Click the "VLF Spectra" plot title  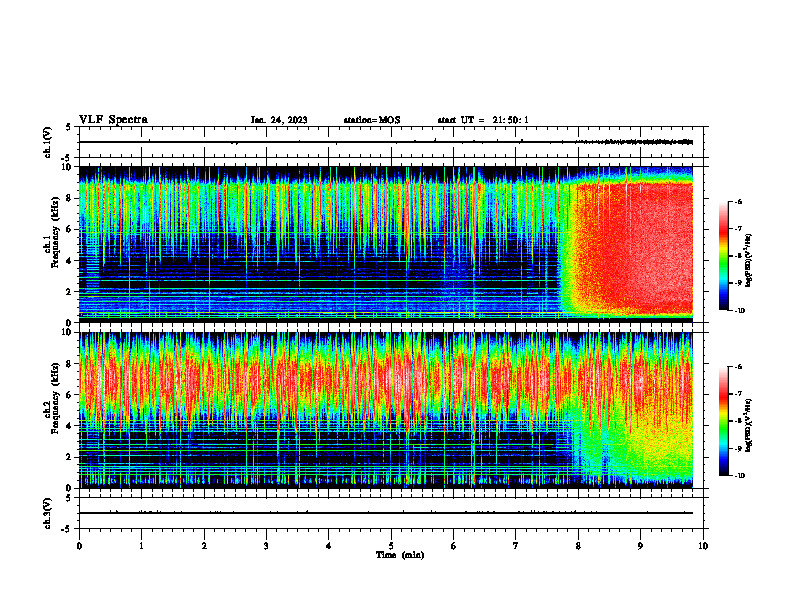click(x=113, y=120)
